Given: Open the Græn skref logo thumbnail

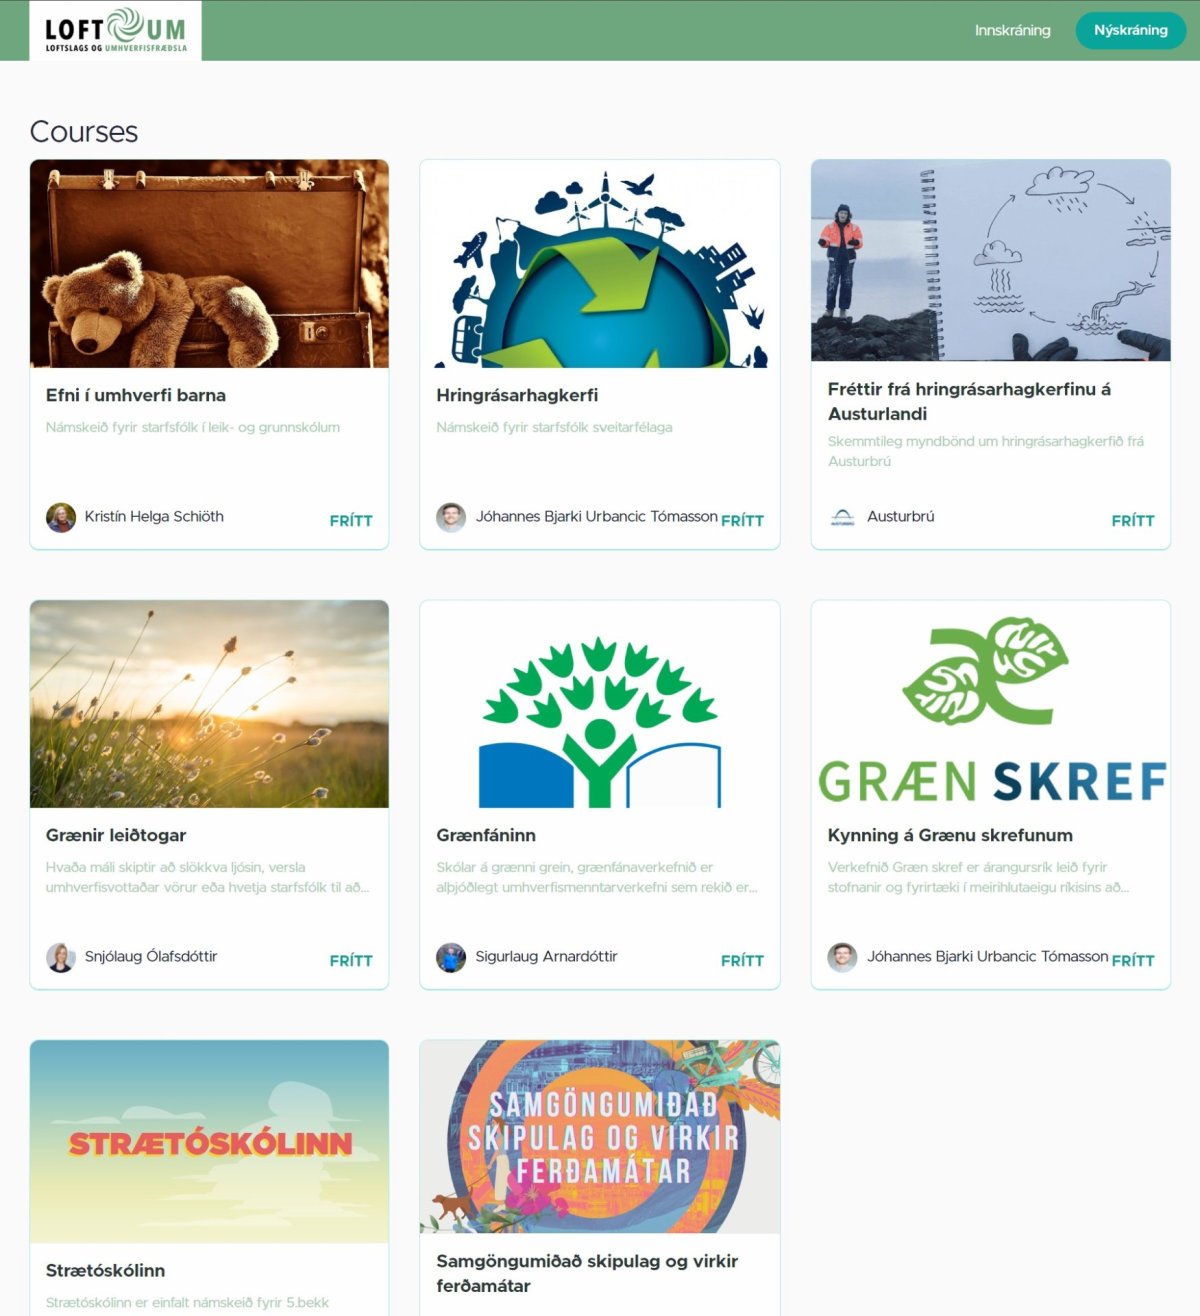Looking at the screenshot, I should coord(990,704).
